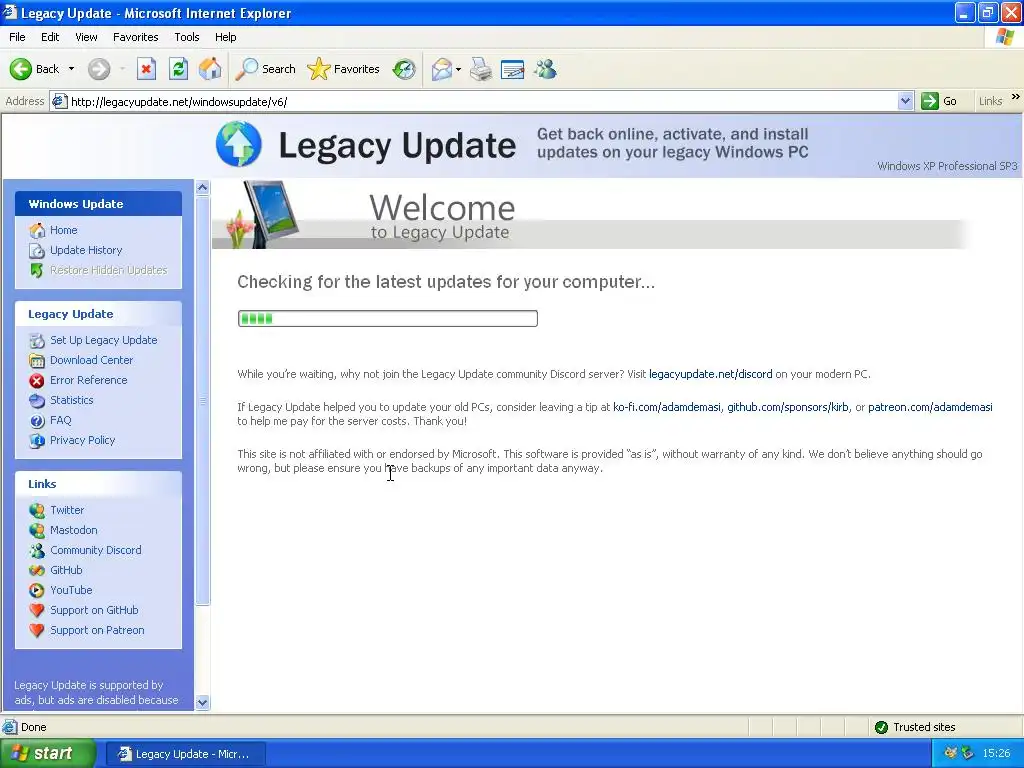This screenshot has height=768, width=1024.
Task: Click the Legacy Update globe logo
Action: pos(239,144)
